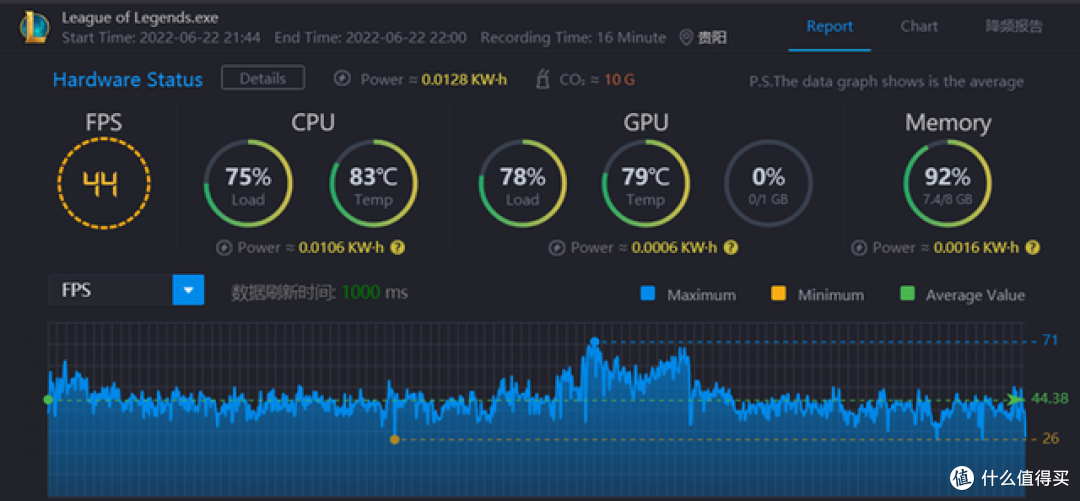This screenshot has width=1080, height=501.
Task: Click the minimum 26 marker on graph
Action: [x=395, y=439]
